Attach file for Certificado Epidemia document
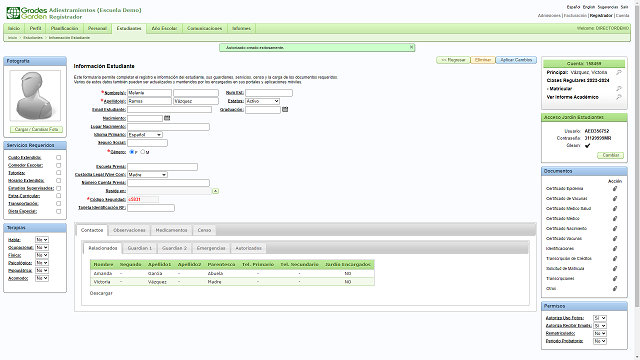Viewport: 640px width, 360px height. pyautogui.click(x=615, y=189)
